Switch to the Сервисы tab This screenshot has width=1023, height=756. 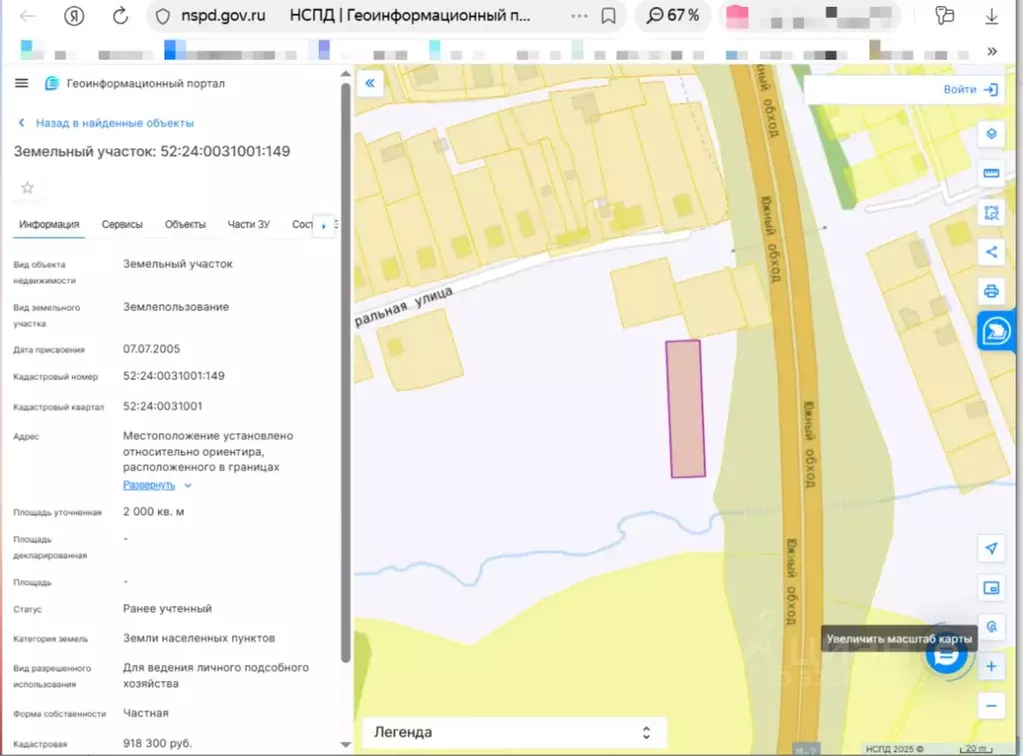click(122, 224)
